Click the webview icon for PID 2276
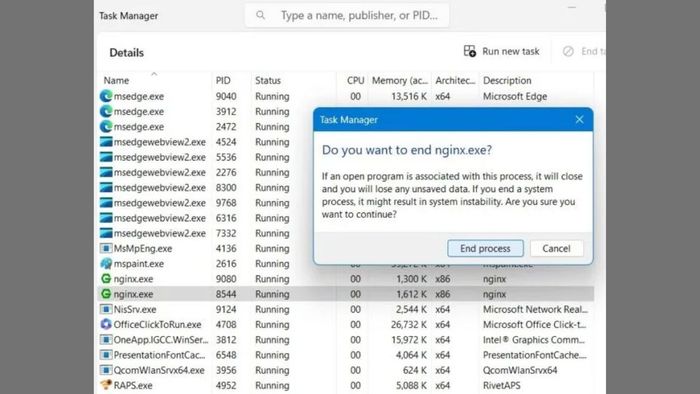The width and height of the screenshot is (700, 394). 106,172
